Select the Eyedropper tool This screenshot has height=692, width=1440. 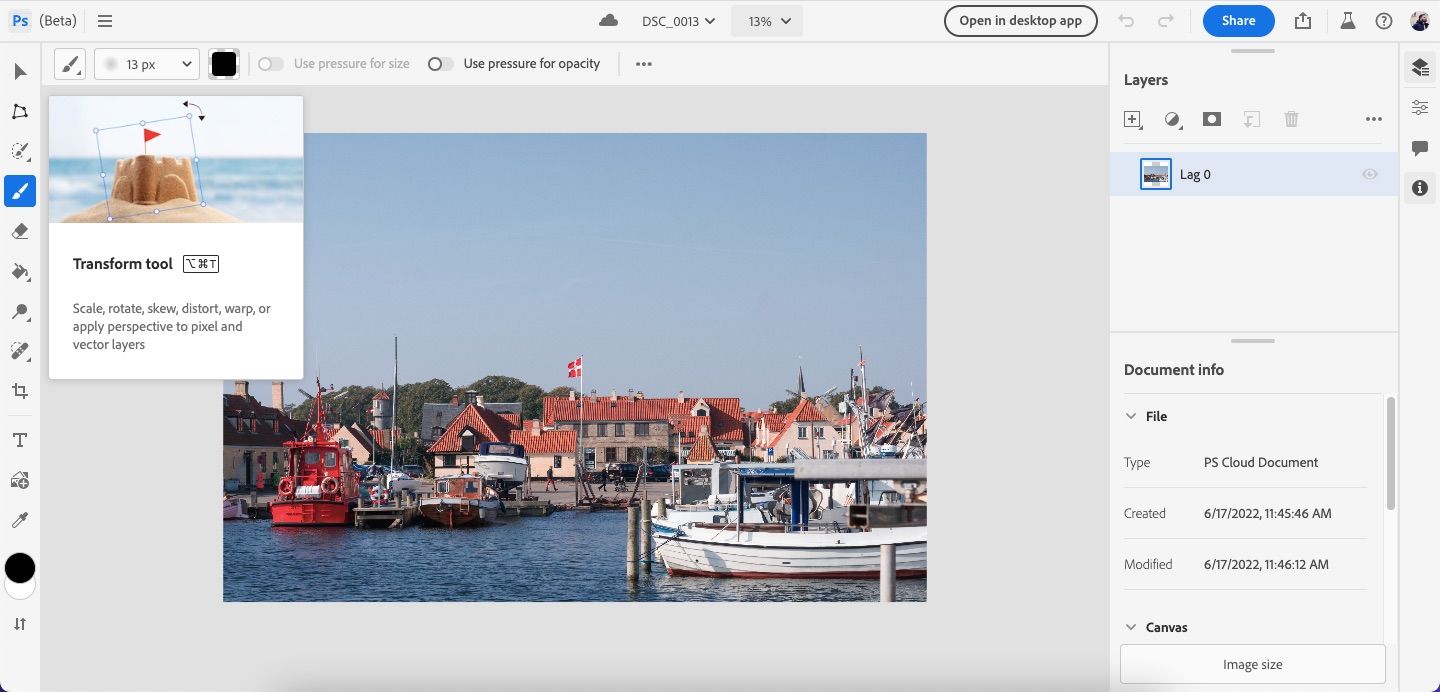[20, 520]
